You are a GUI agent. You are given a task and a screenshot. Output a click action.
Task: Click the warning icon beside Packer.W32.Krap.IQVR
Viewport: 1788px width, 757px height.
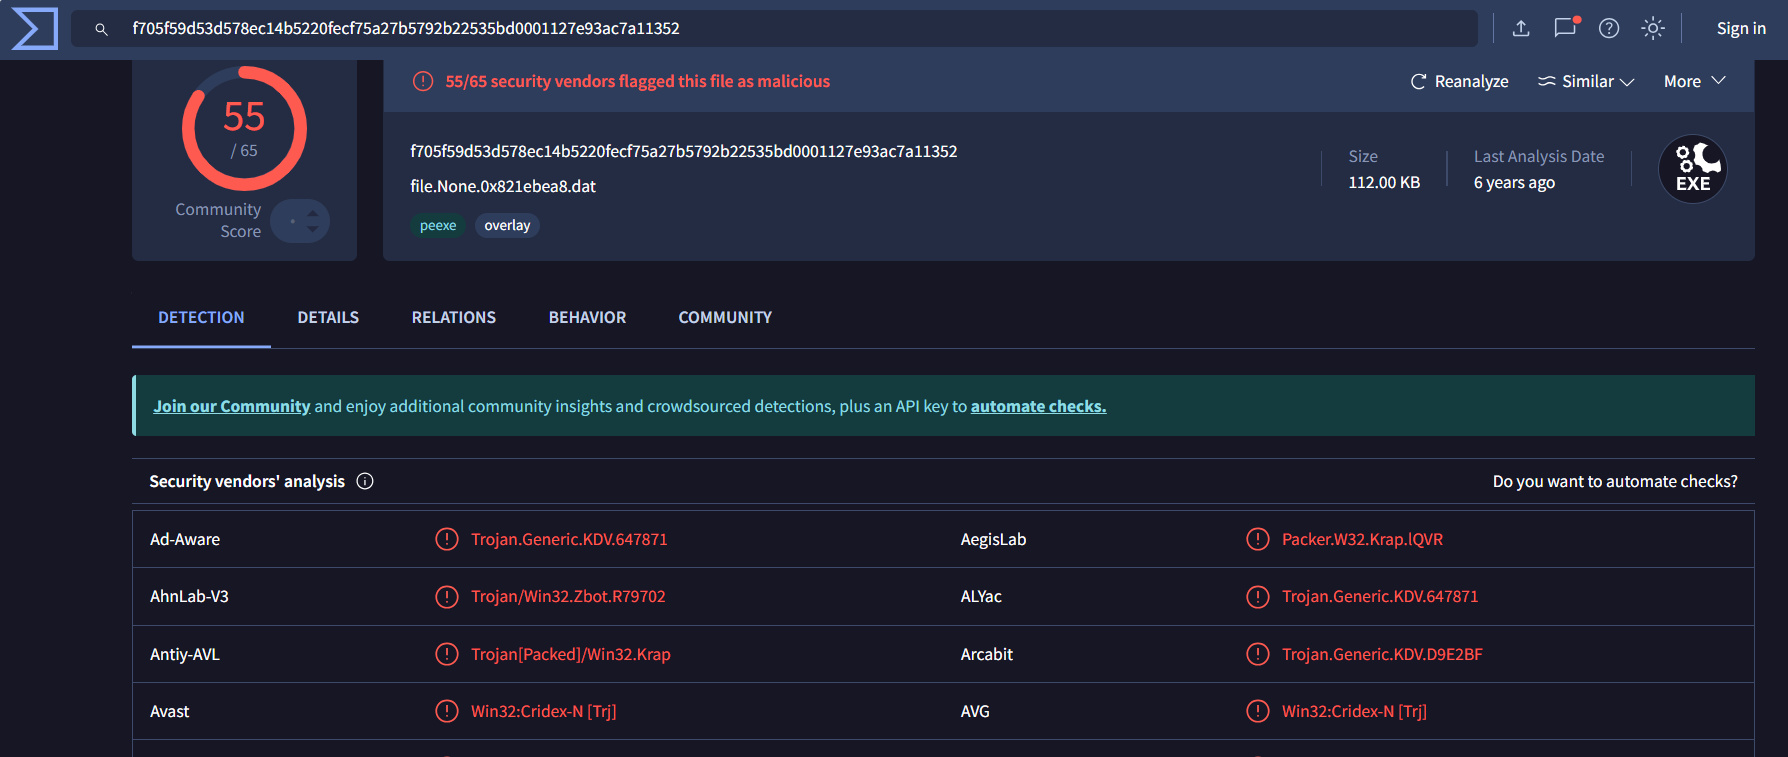tap(1258, 539)
